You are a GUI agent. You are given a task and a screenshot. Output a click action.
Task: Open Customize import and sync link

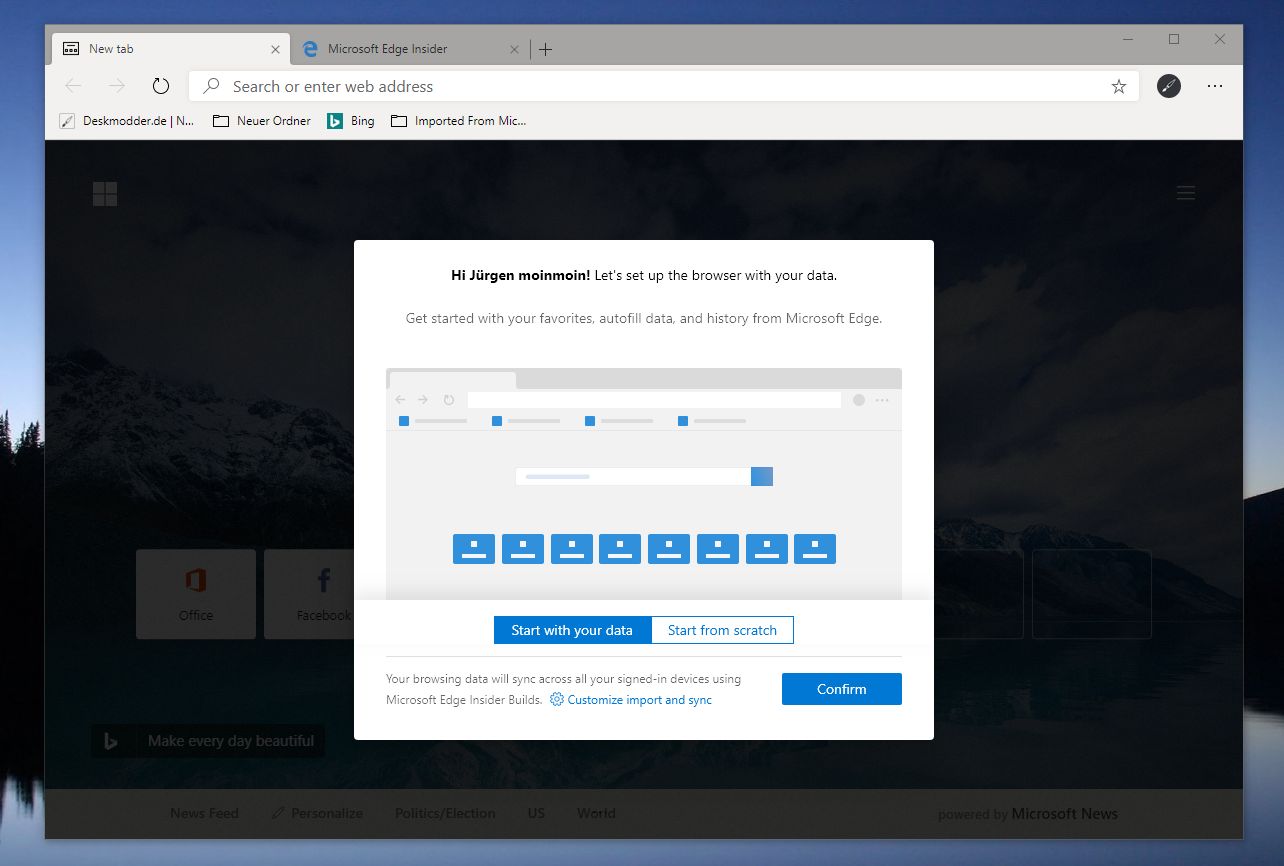[640, 700]
